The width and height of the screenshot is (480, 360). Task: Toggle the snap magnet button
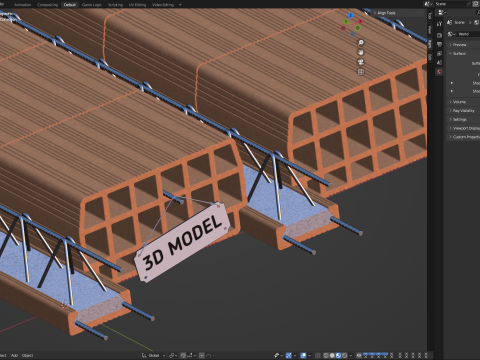point(183,355)
